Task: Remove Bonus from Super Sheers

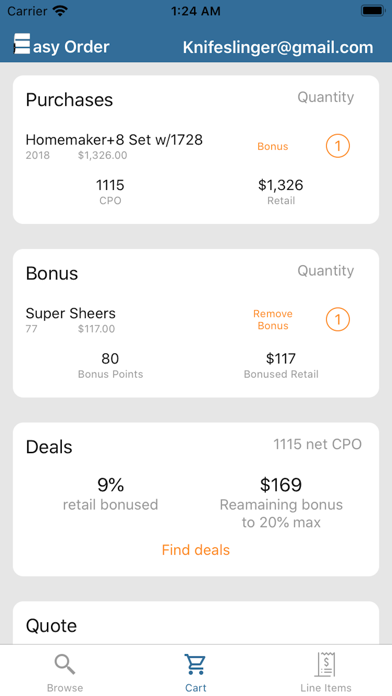Action: click(x=273, y=320)
